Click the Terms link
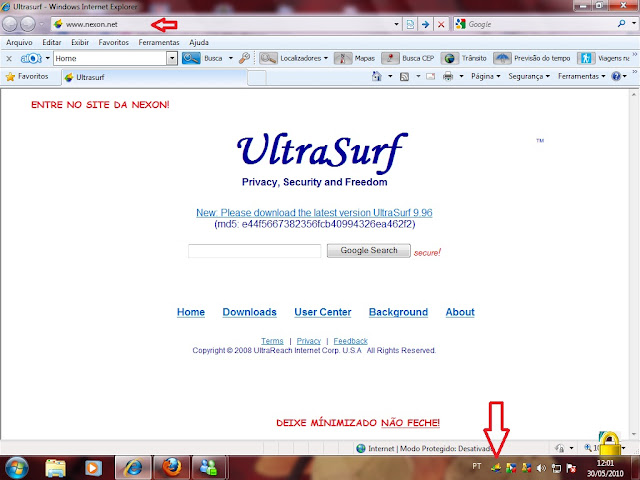This screenshot has height=480, width=640. point(272,341)
